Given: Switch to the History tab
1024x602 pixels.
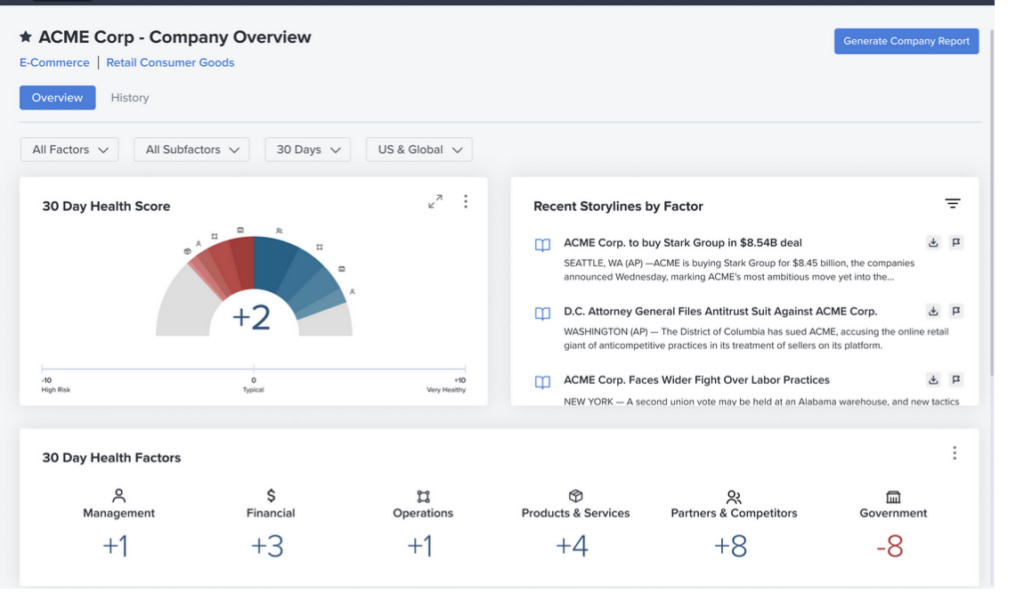Looking at the screenshot, I should click(x=130, y=98).
